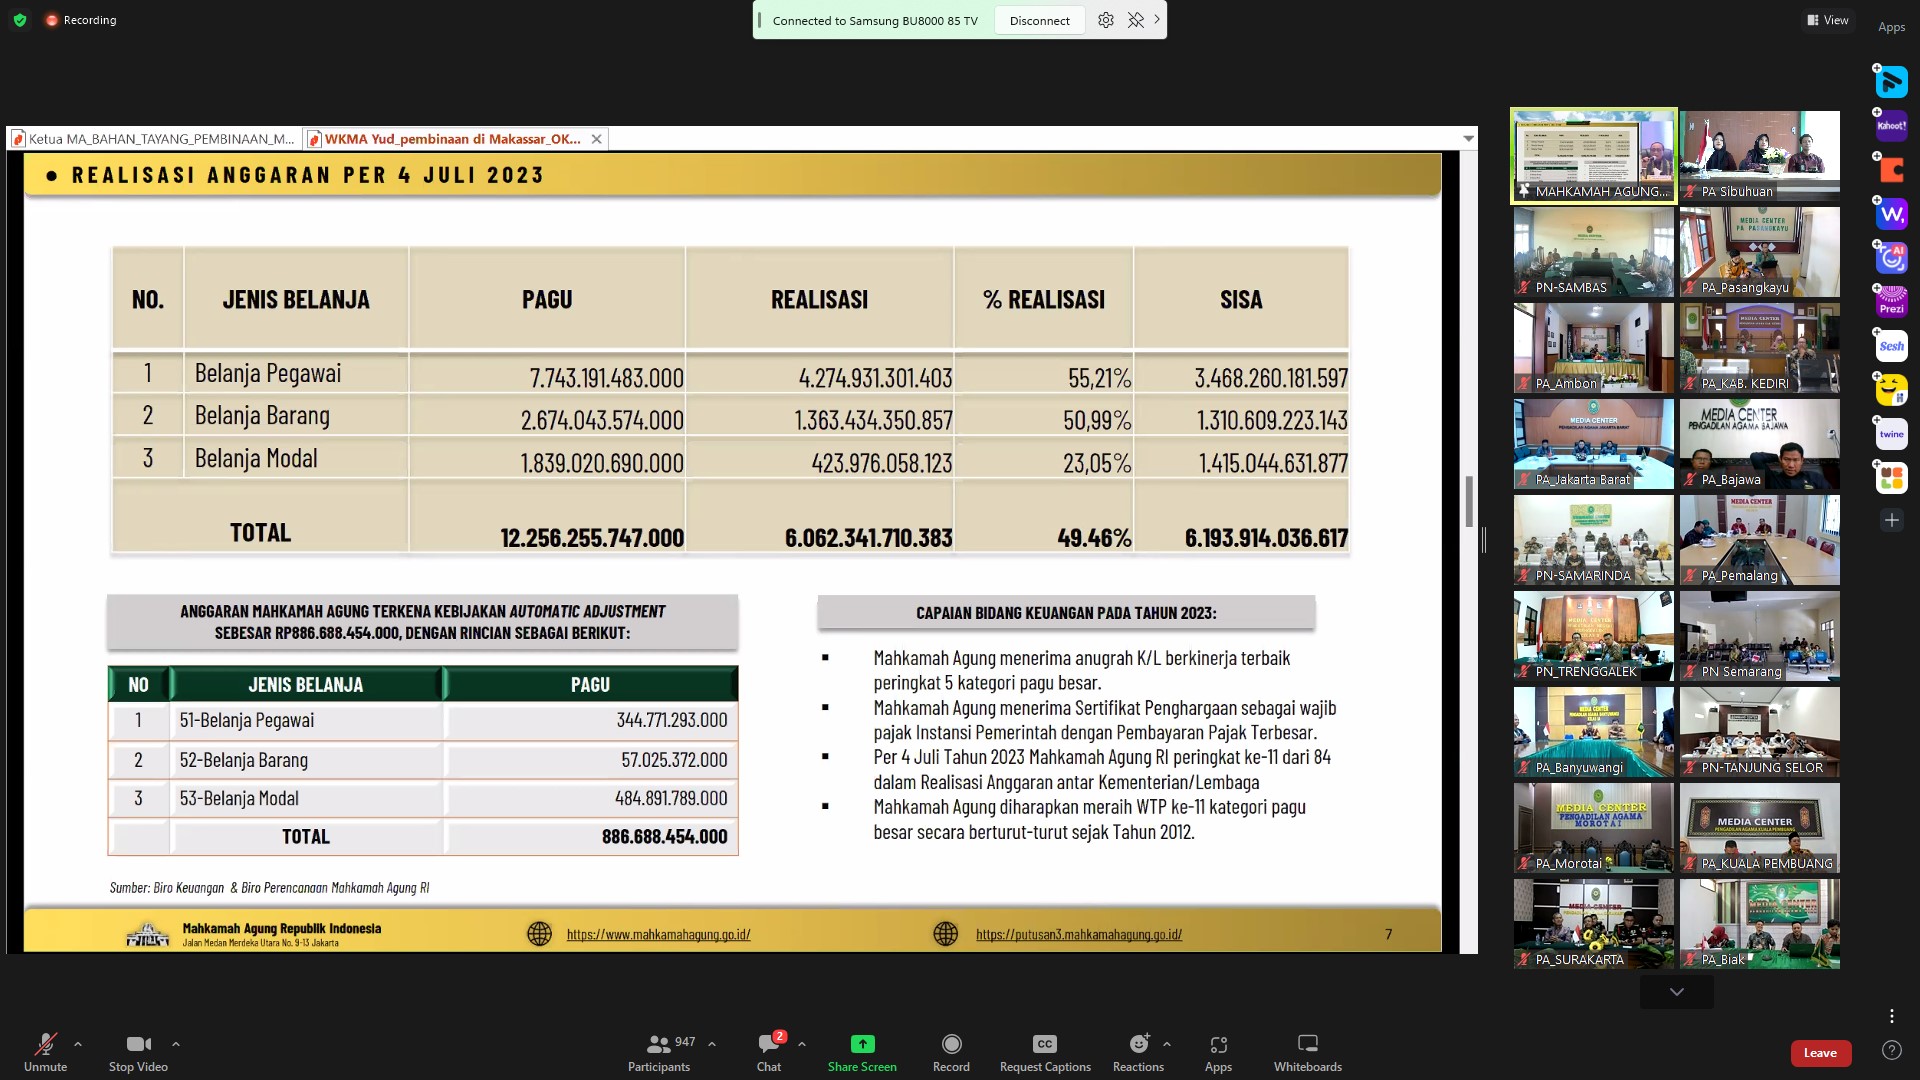
Task: Expand chat options arrow
Action: coord(802,1044)
